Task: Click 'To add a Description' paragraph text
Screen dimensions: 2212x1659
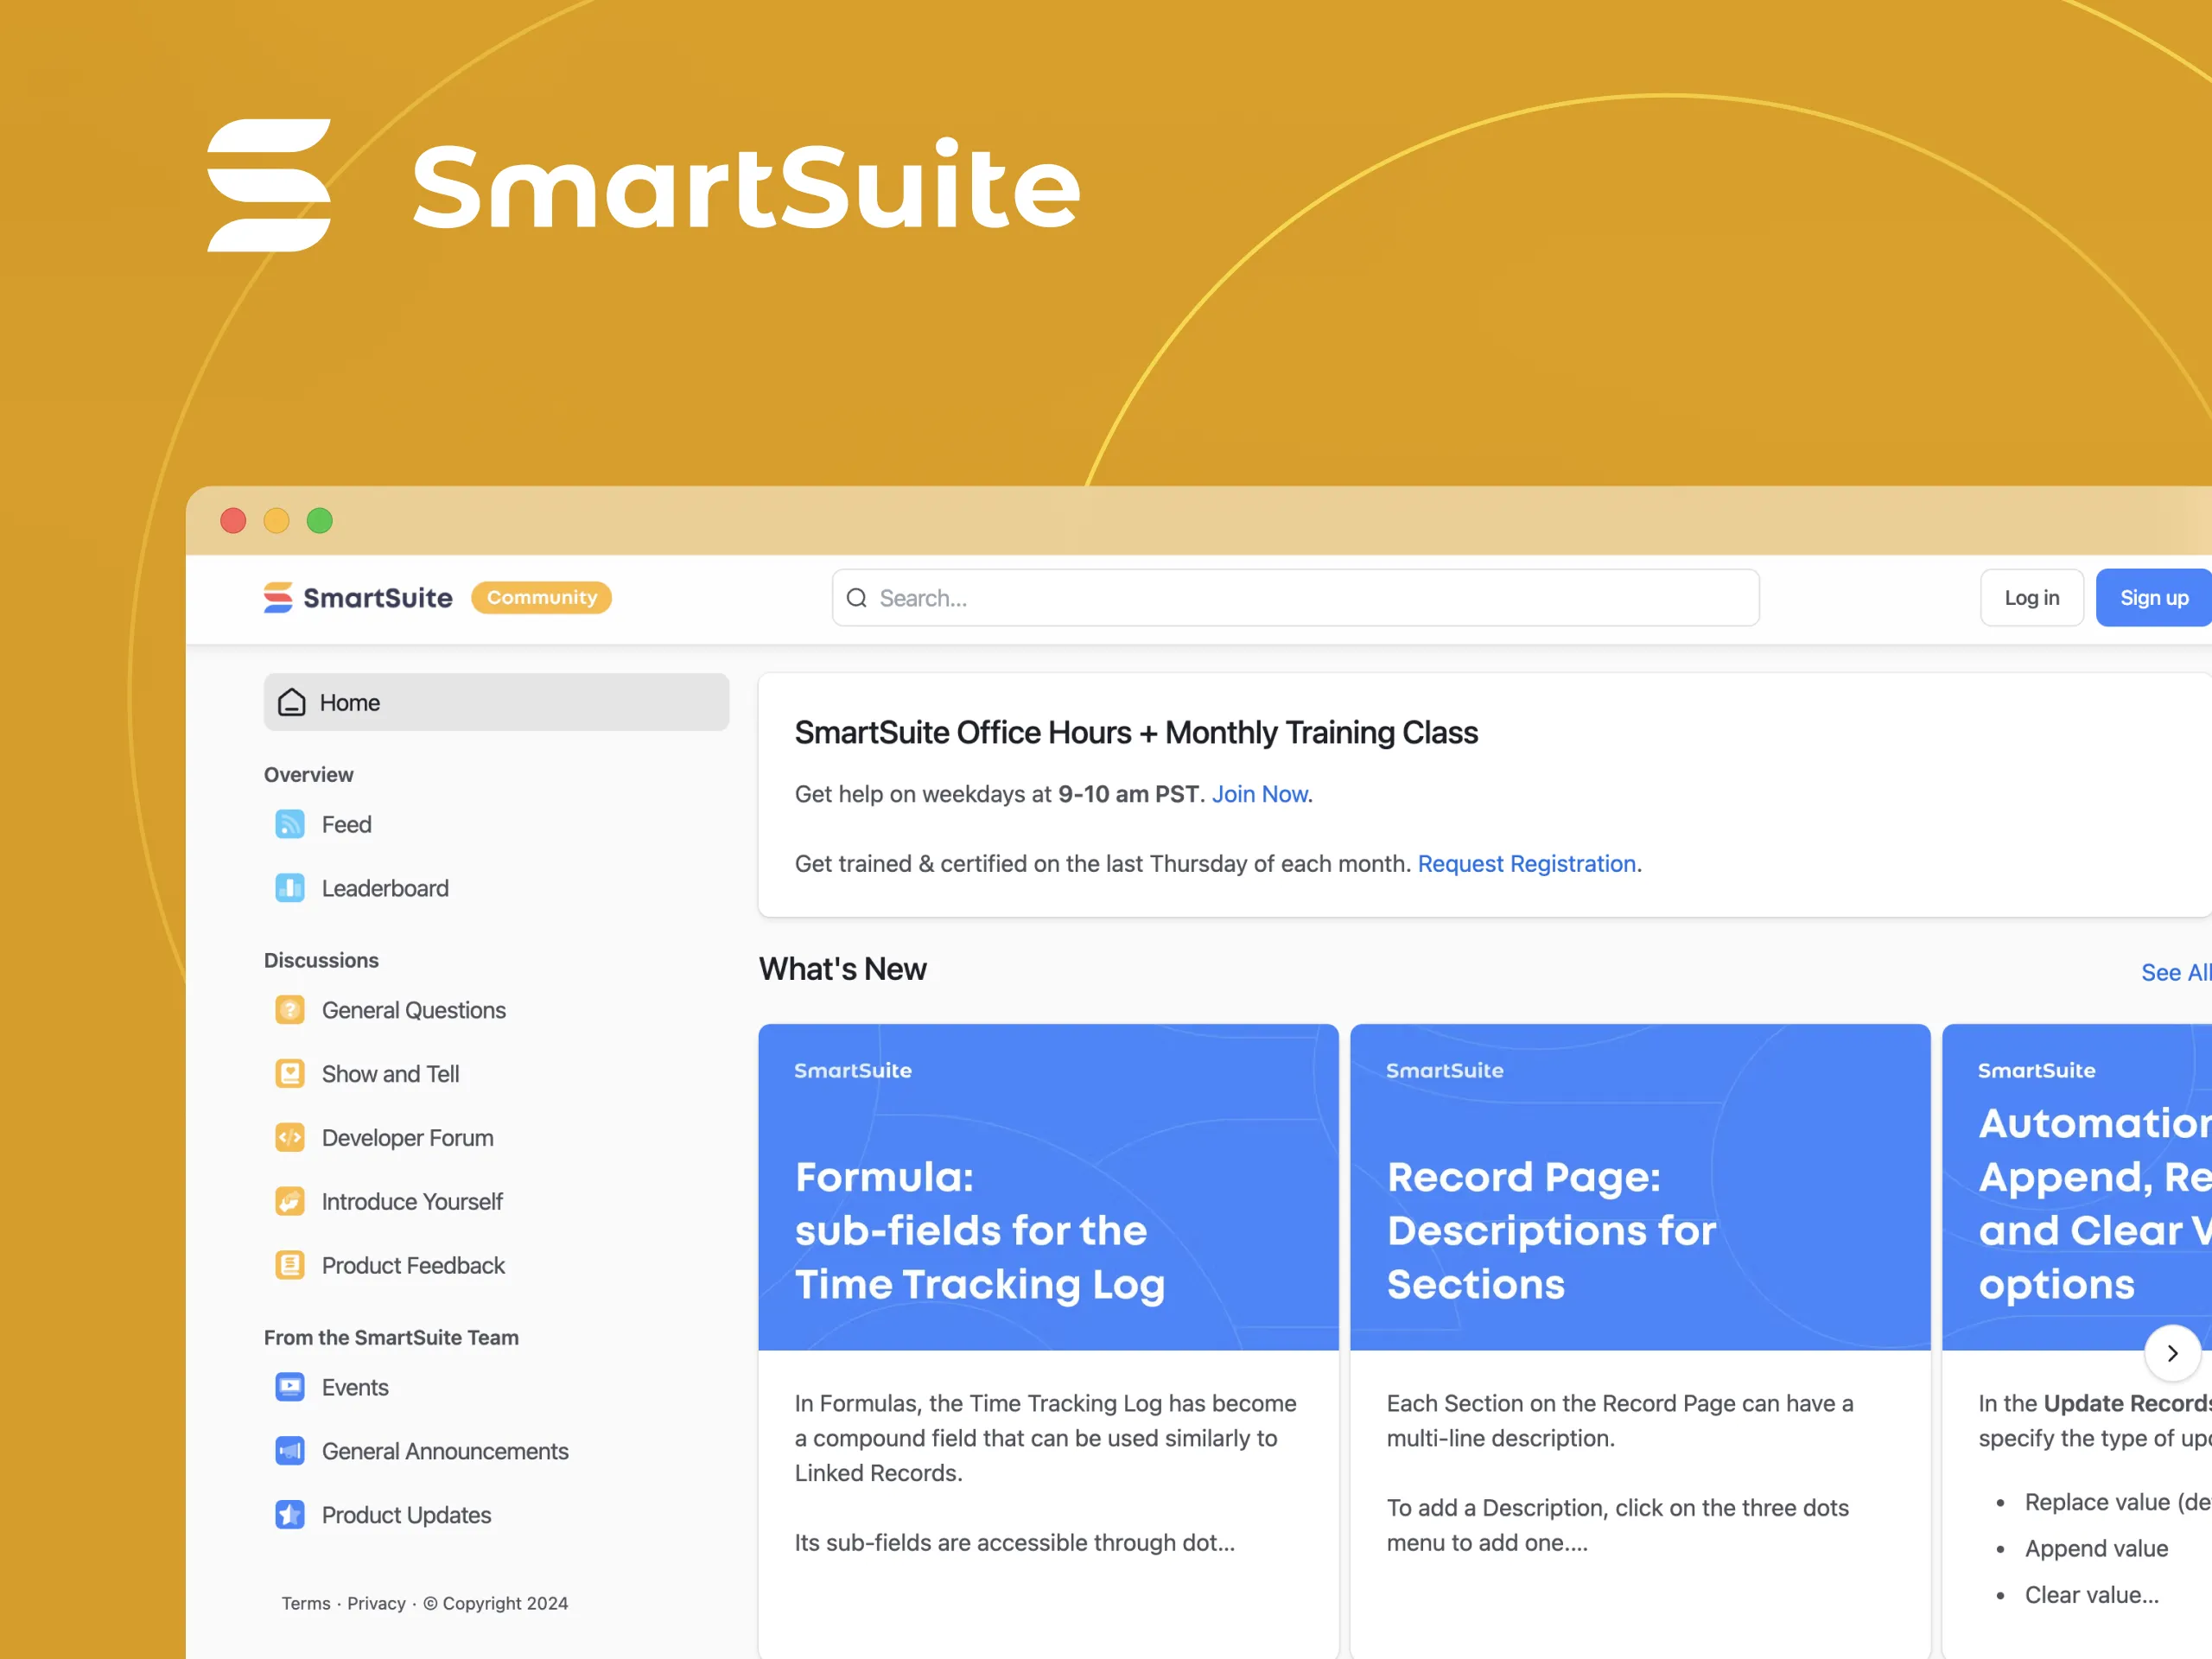Action: (x=1617, y=1525)
